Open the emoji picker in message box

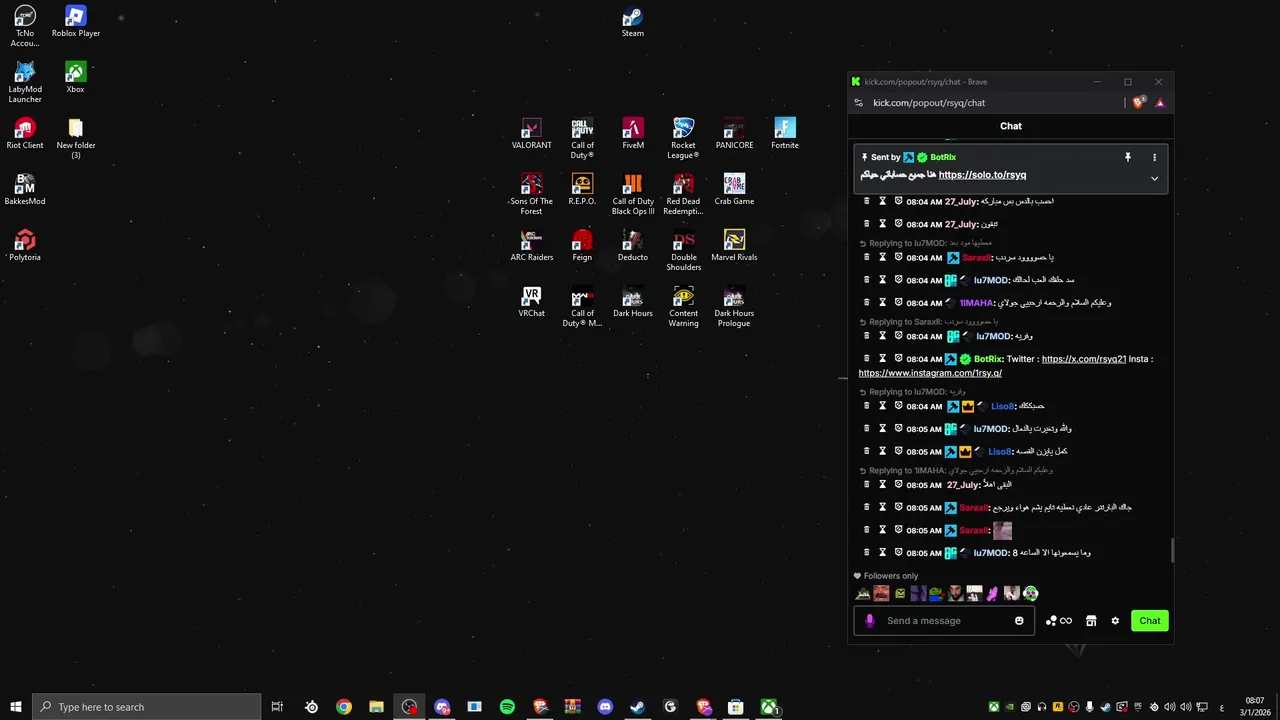pos(1019,621)
